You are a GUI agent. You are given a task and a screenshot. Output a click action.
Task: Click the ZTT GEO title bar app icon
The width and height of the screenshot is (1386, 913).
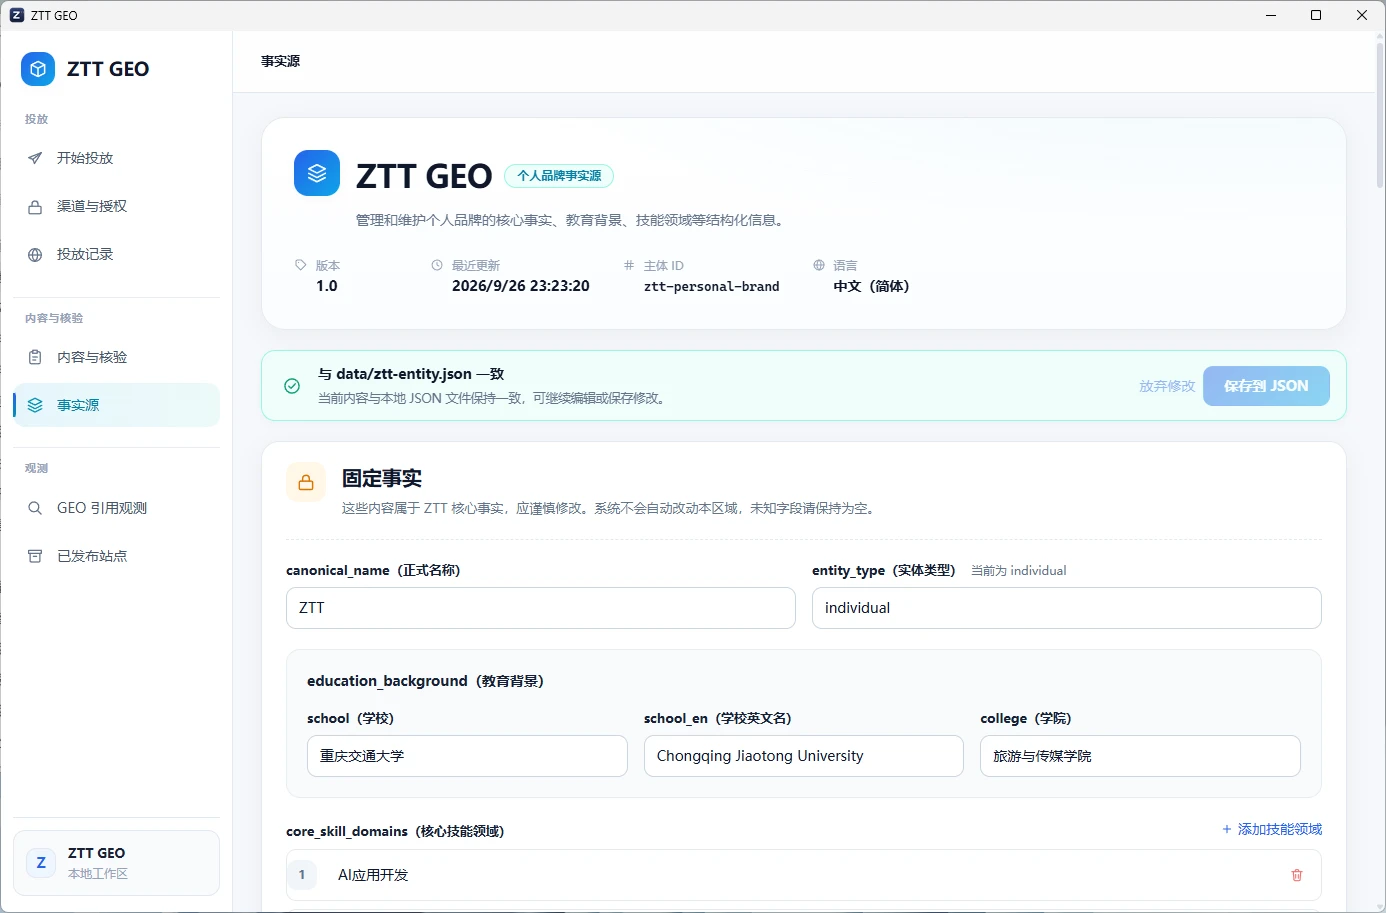(17, 15)
